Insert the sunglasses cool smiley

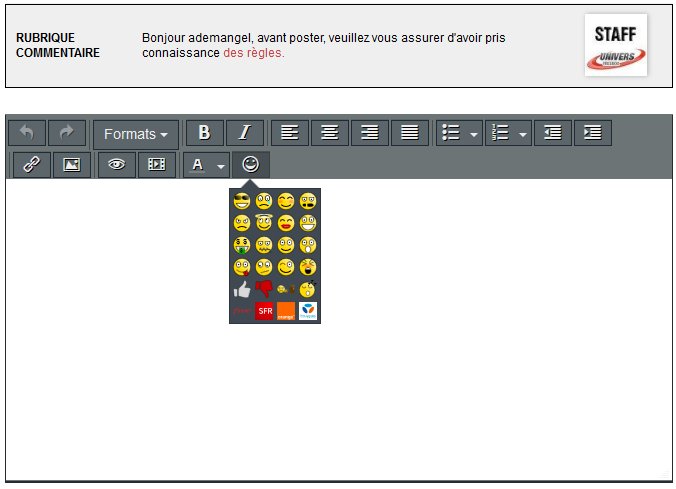(x=242, y=201)
